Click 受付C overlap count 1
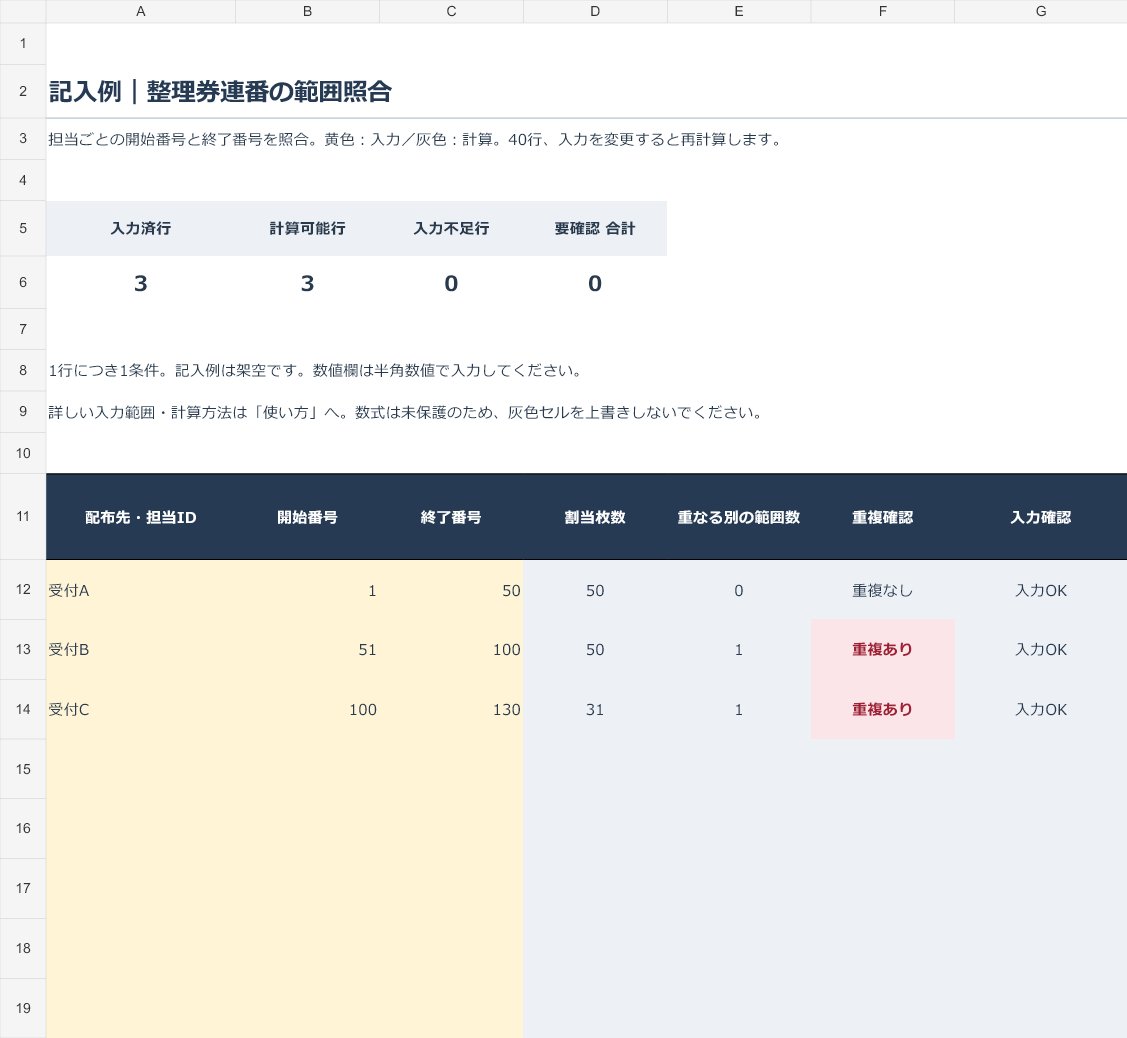 coord(739,709)
